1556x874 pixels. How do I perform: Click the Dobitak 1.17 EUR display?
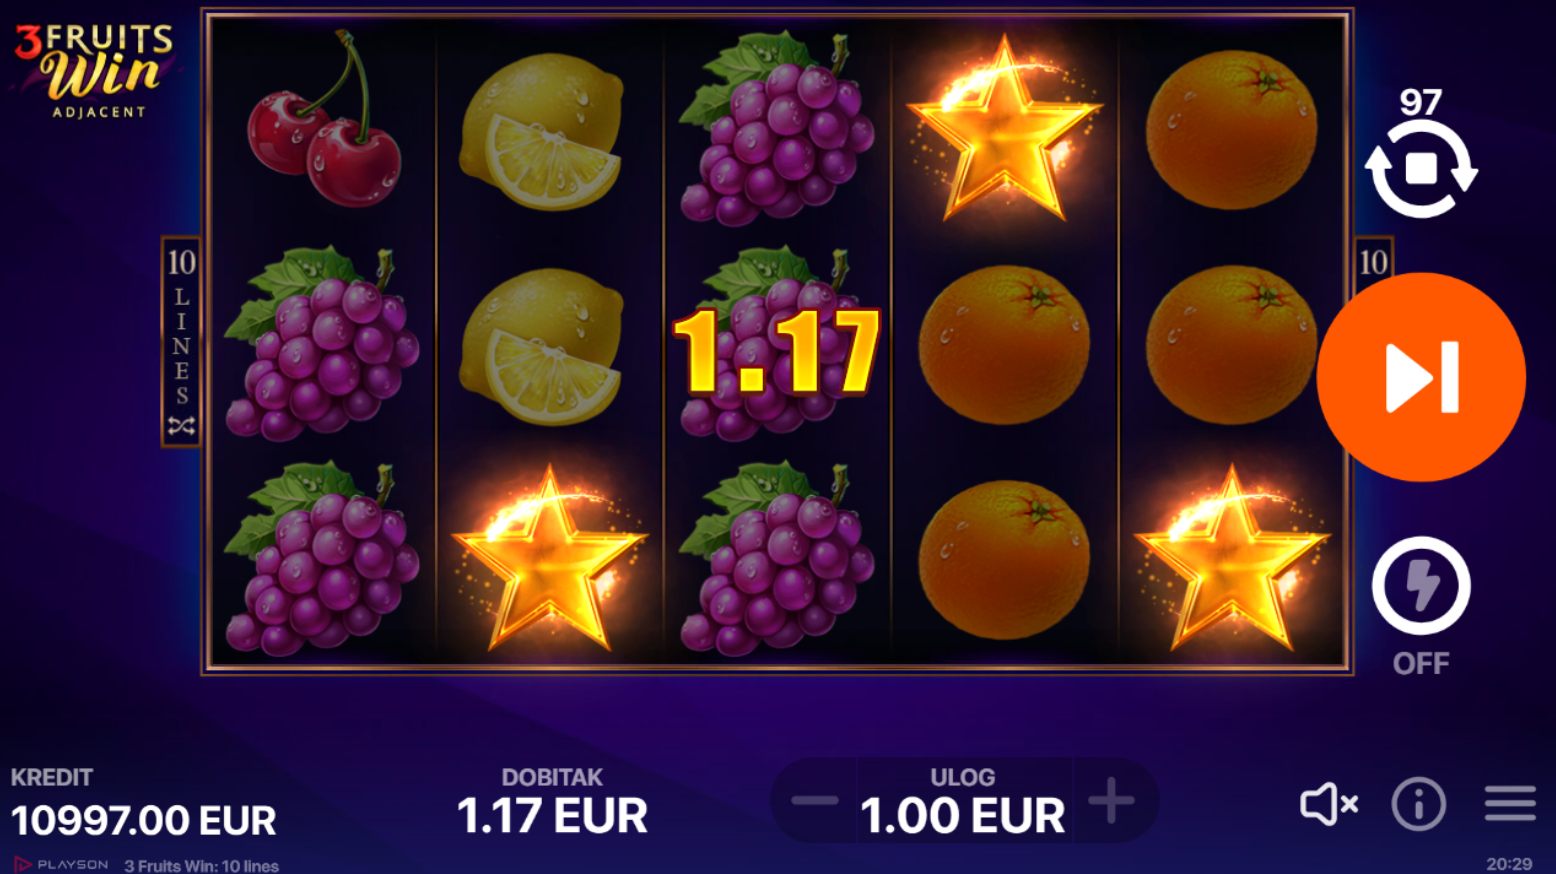(x=552, y=801)
